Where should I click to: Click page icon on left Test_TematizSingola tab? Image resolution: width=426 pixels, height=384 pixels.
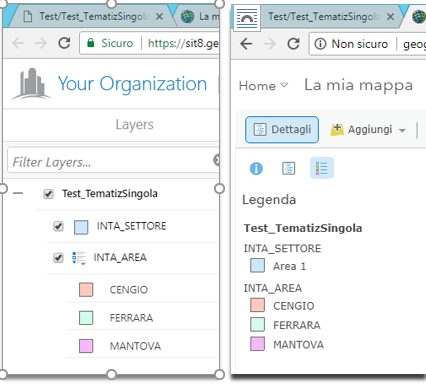28,16
